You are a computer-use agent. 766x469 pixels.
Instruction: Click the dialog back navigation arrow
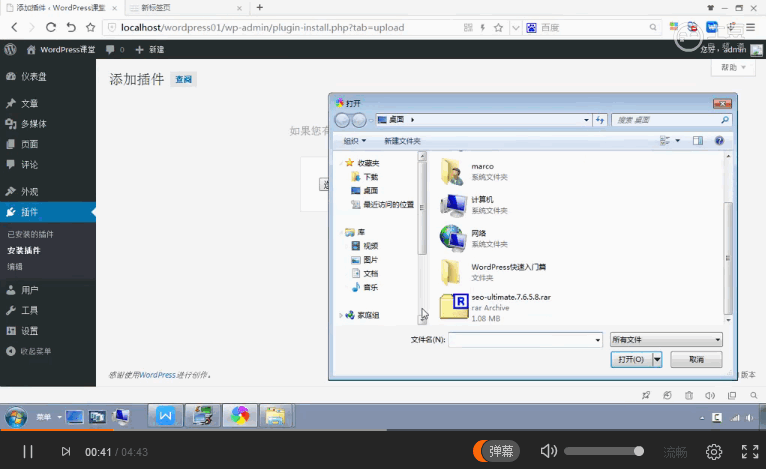pos(342,120)
